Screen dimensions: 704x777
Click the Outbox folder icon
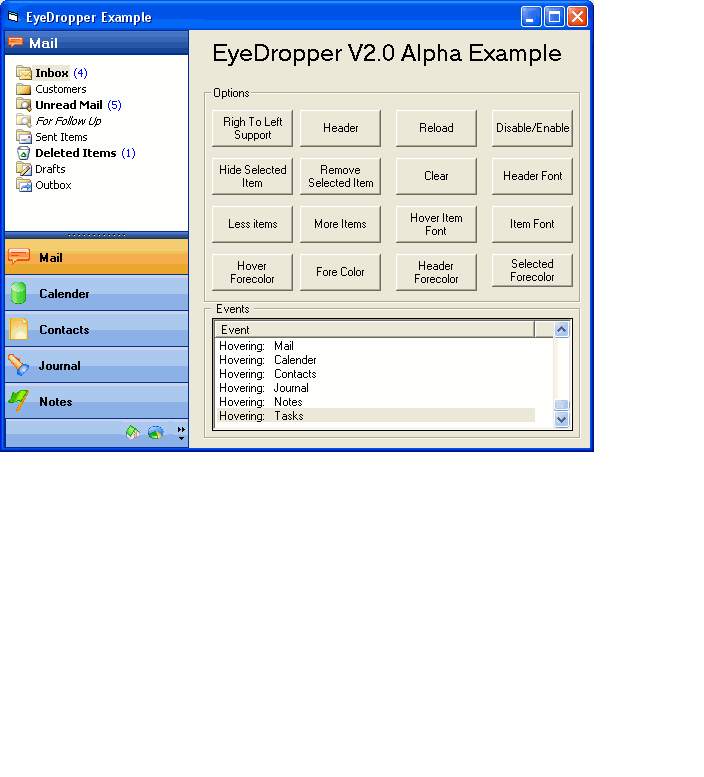pos(23,185)
